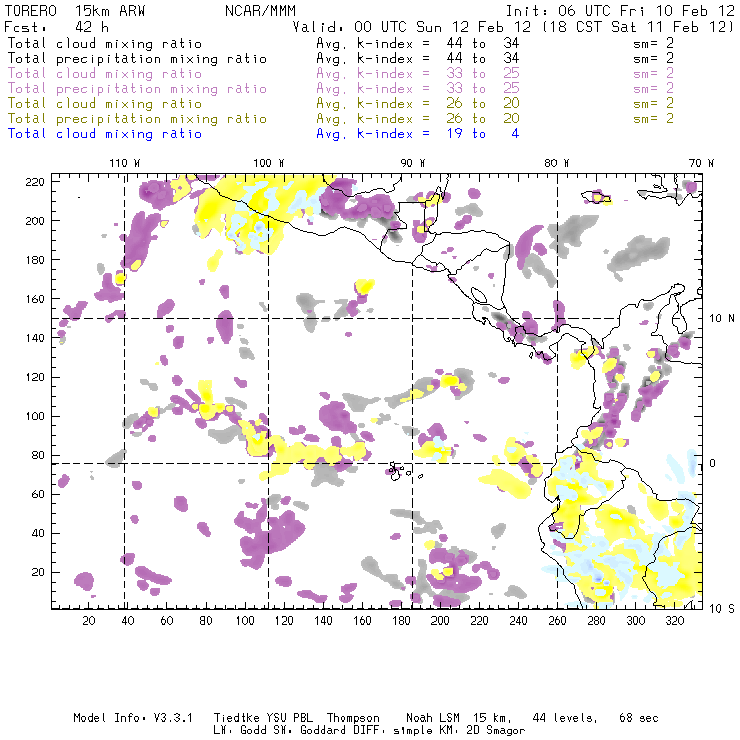The width and height of the screenshot is (740, 740).
Task: Select y-axis tick label 220
Action: point(36,181)
